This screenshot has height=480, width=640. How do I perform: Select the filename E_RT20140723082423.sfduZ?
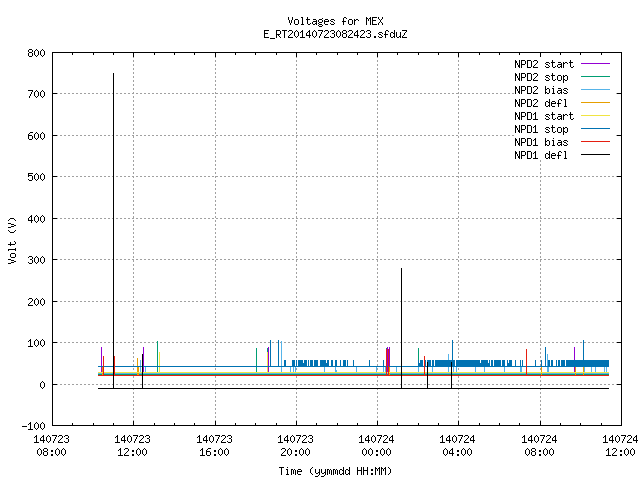coord(335,34)
